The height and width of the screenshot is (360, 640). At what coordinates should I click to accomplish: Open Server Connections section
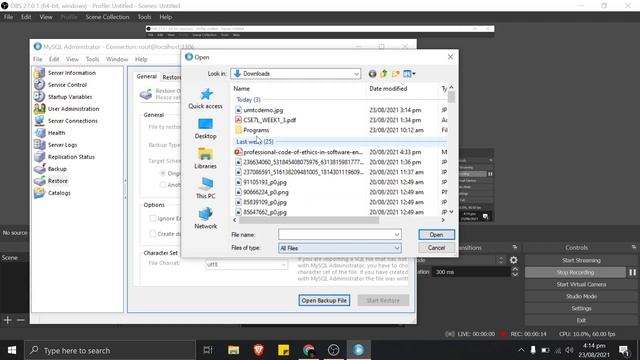click(x=73, y=121)
